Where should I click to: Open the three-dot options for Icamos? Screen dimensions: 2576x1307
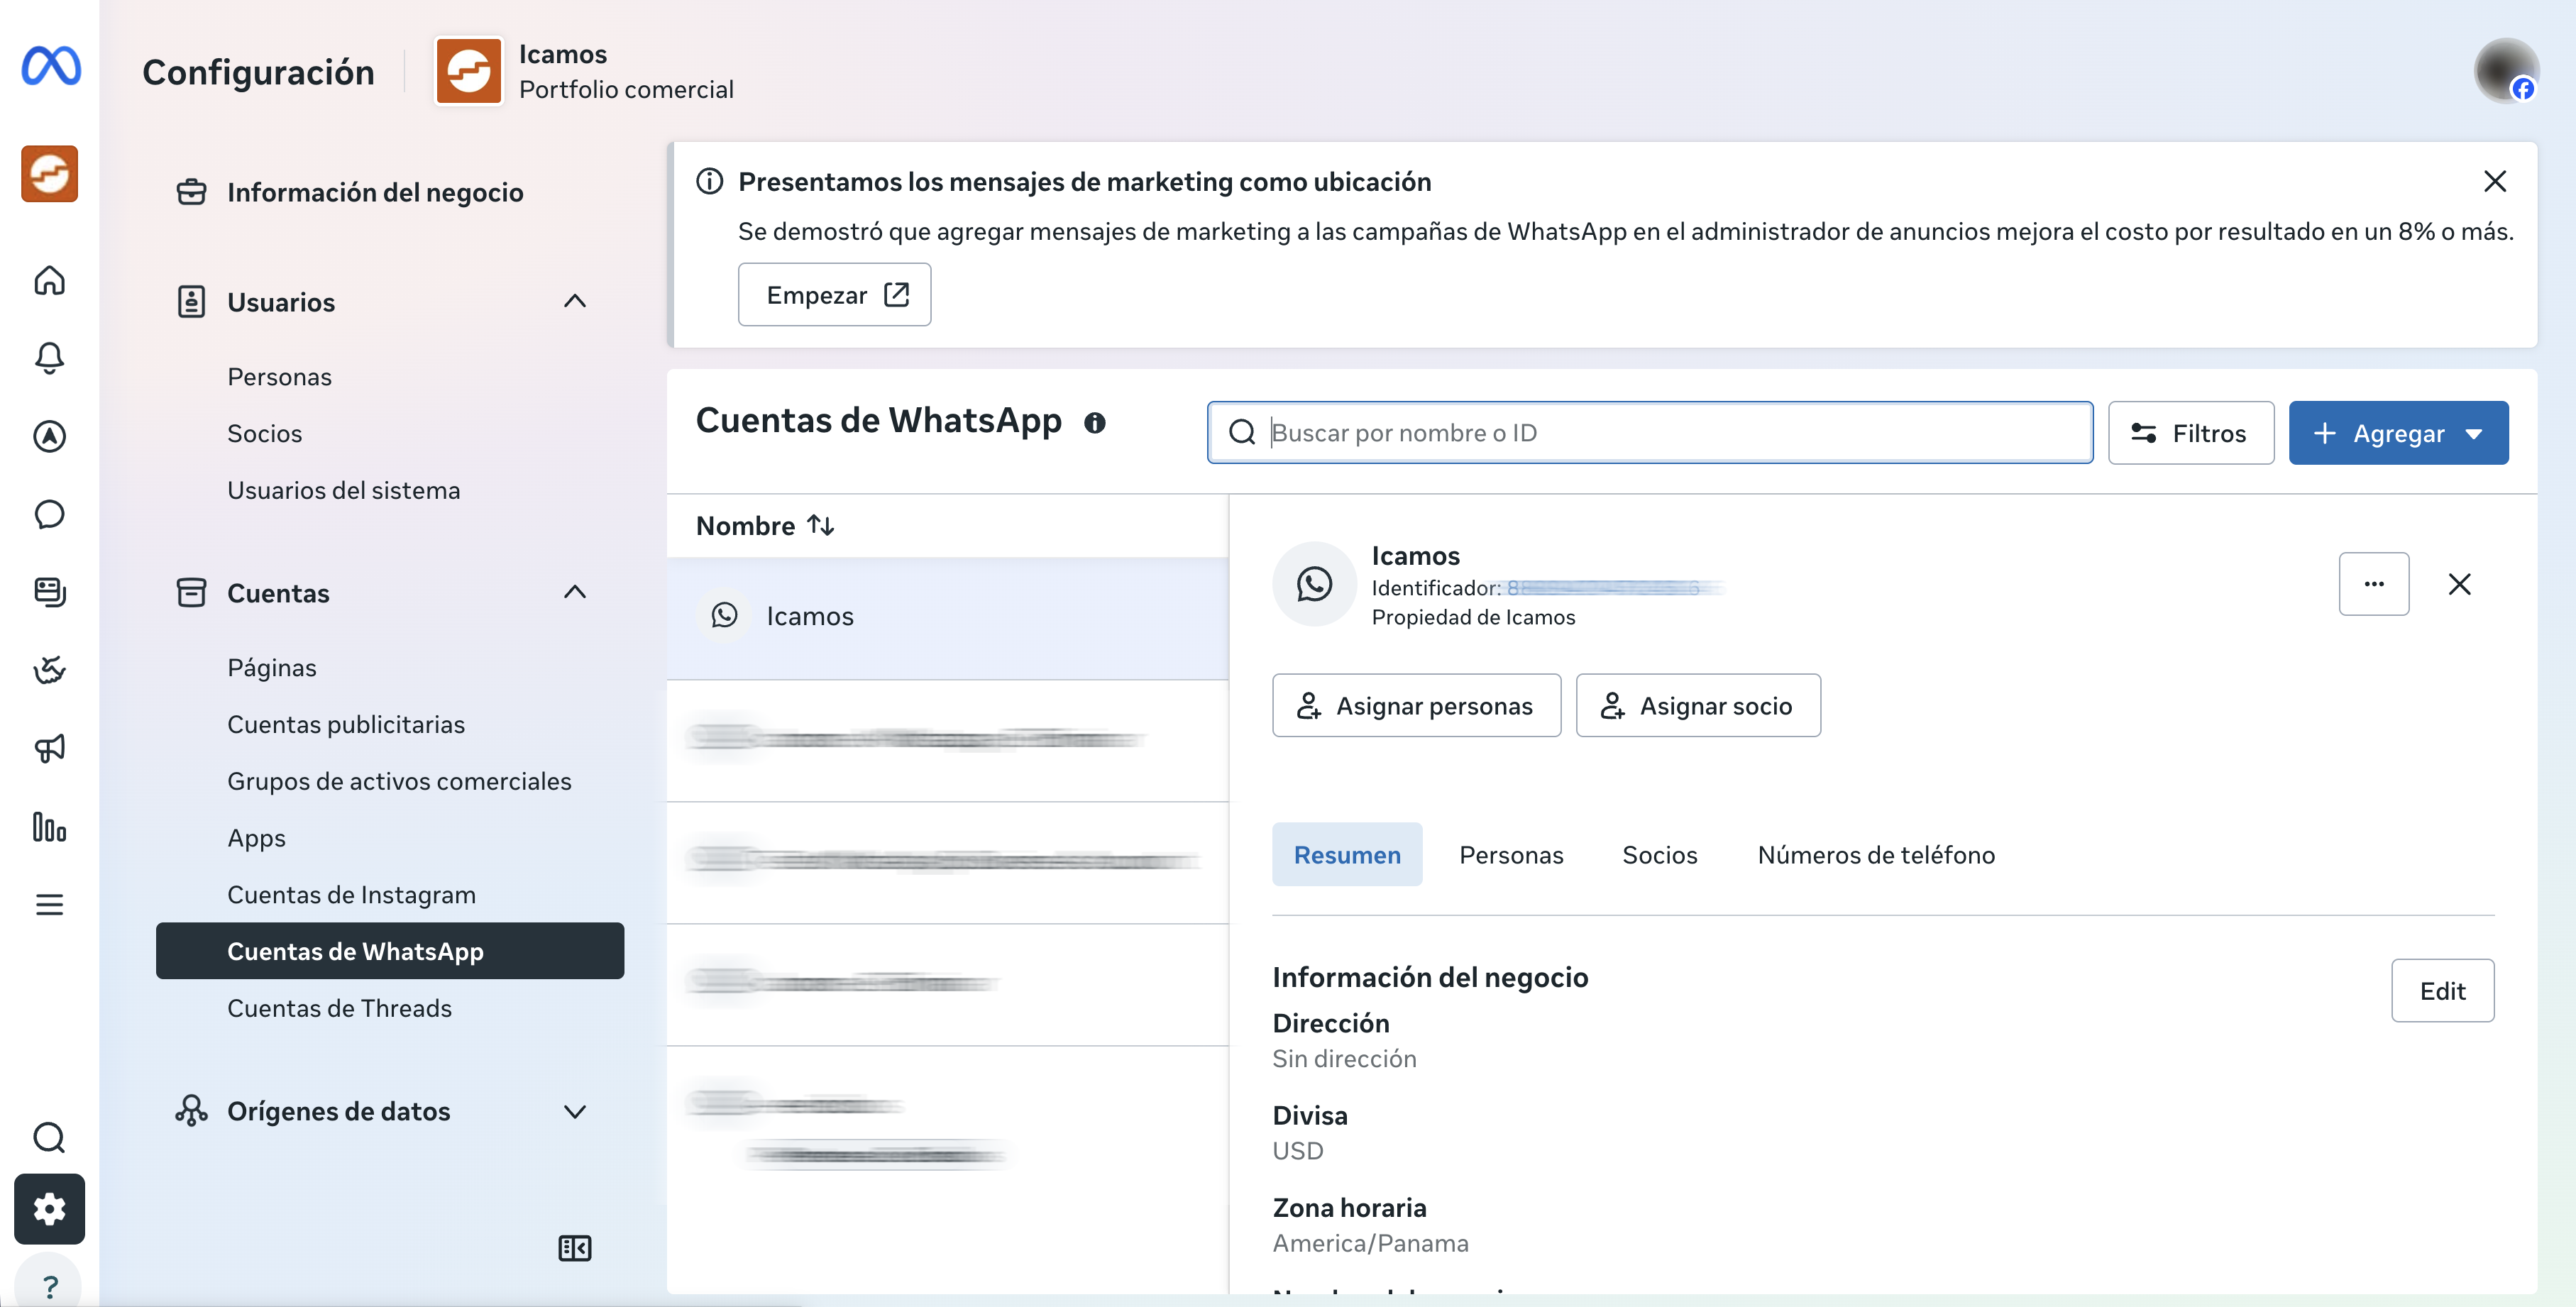[x=2373, y=584]
